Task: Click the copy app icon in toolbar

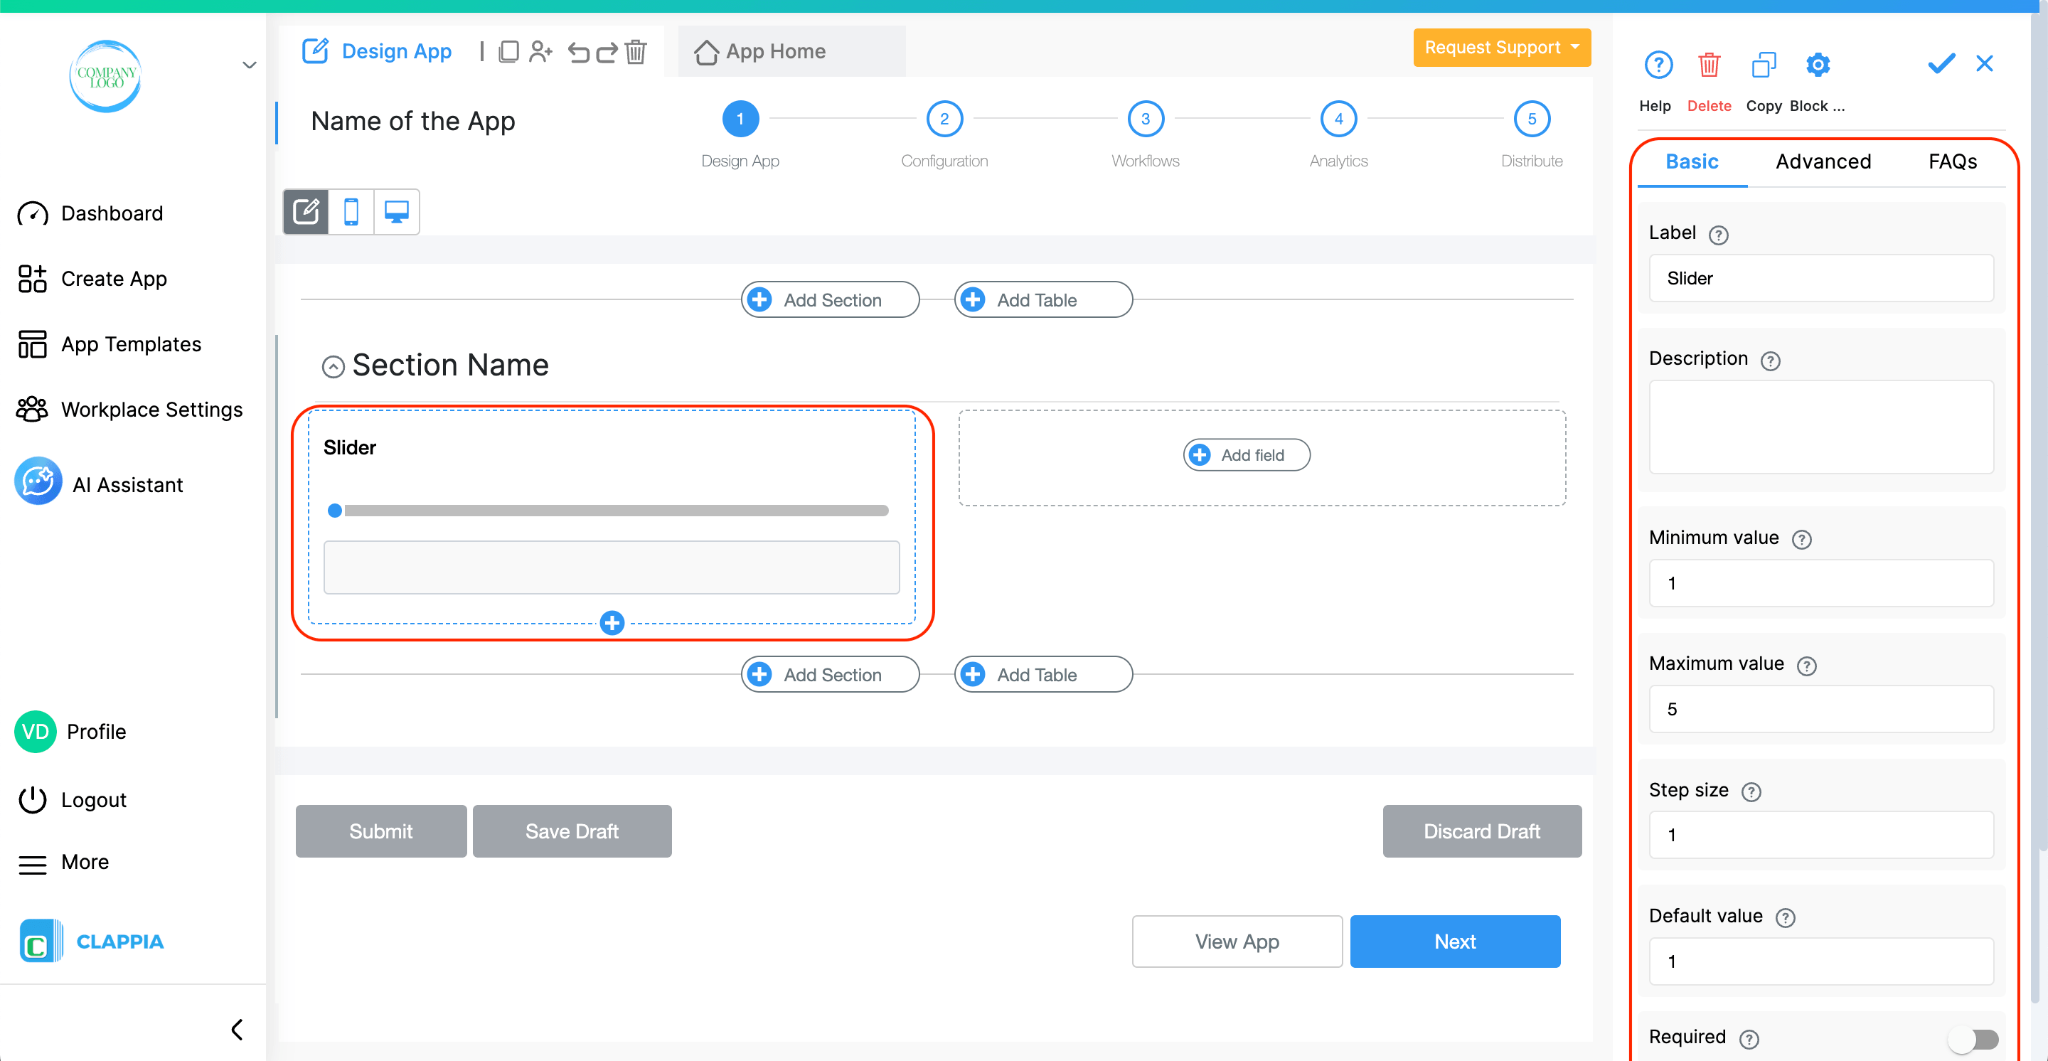Action: click(x=508, y=51)
